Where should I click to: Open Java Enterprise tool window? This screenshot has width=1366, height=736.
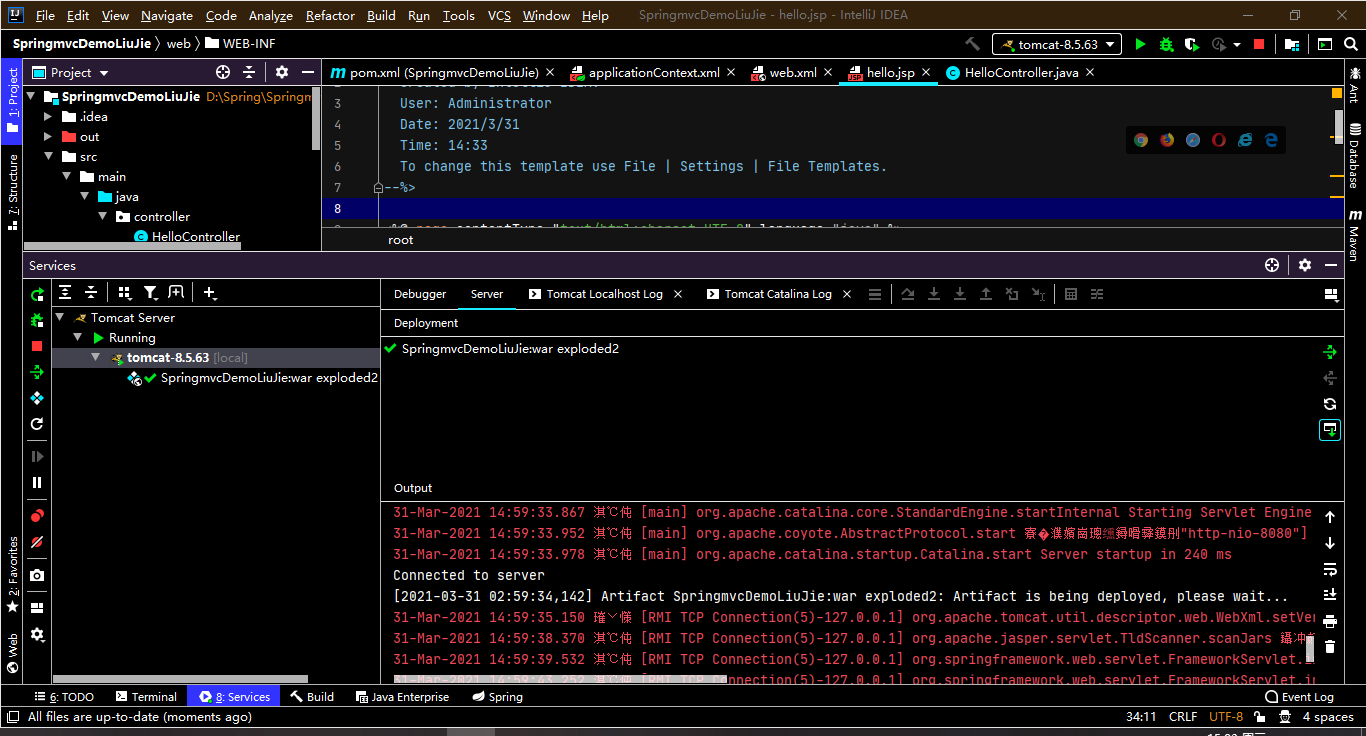[402, 697]
